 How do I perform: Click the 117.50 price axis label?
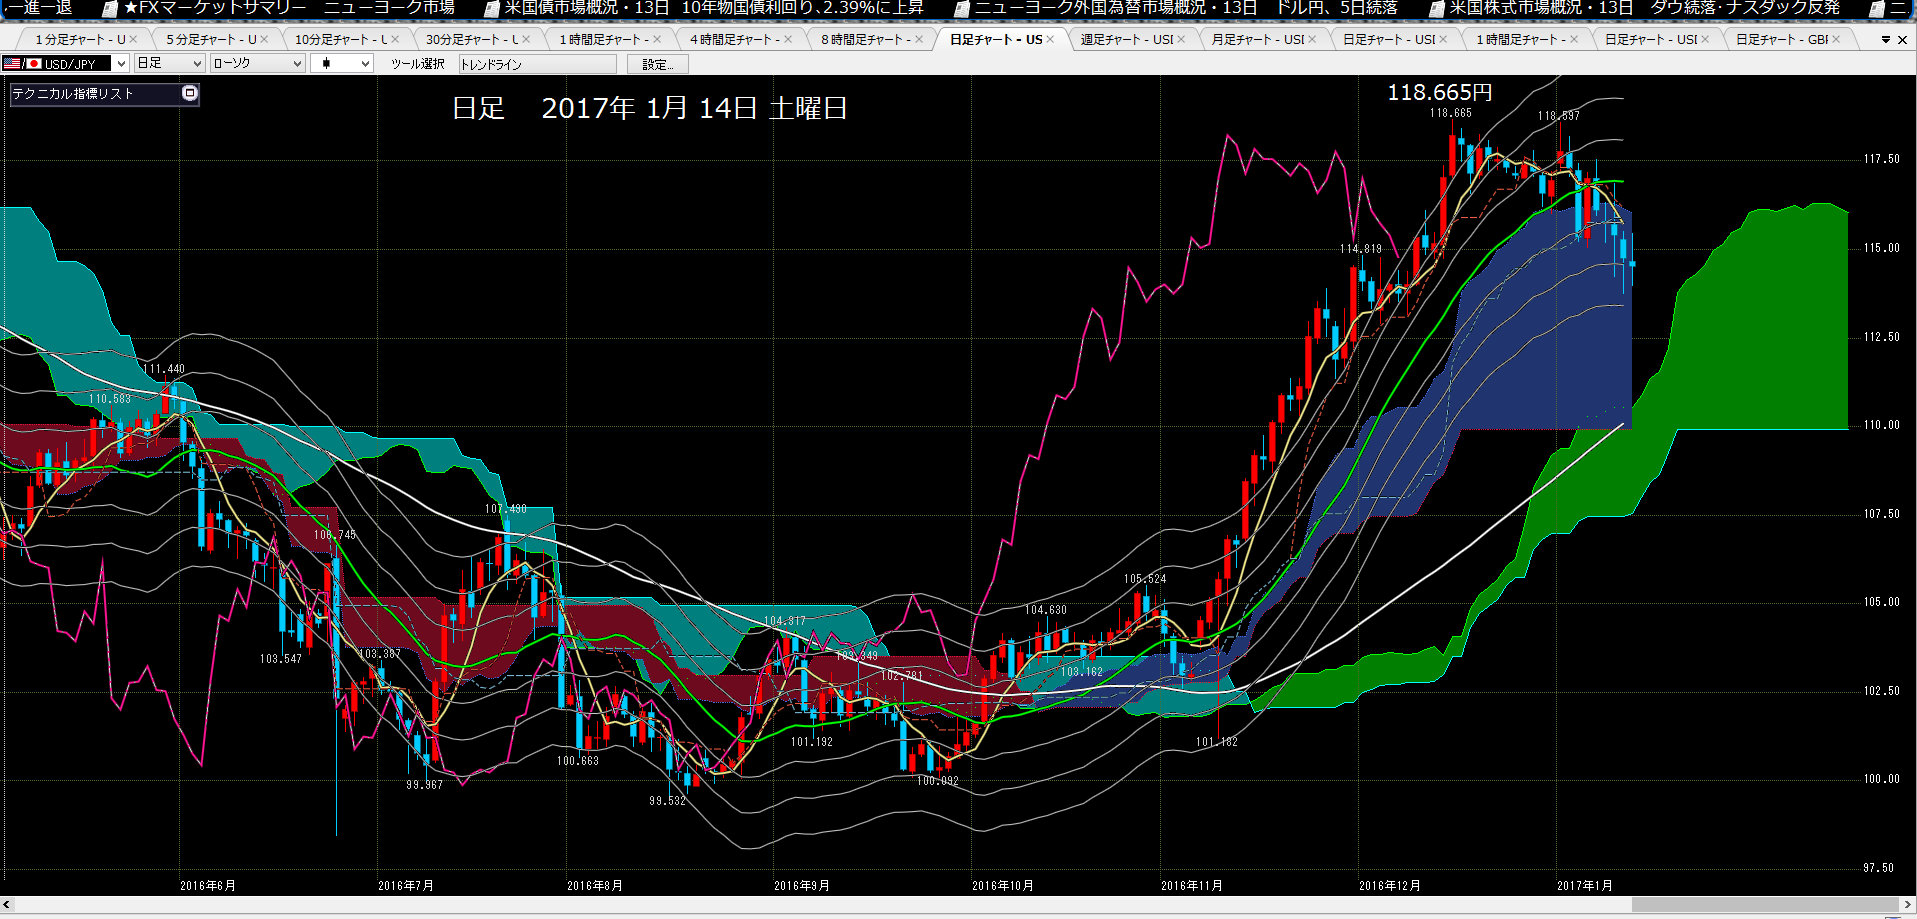1881,159
